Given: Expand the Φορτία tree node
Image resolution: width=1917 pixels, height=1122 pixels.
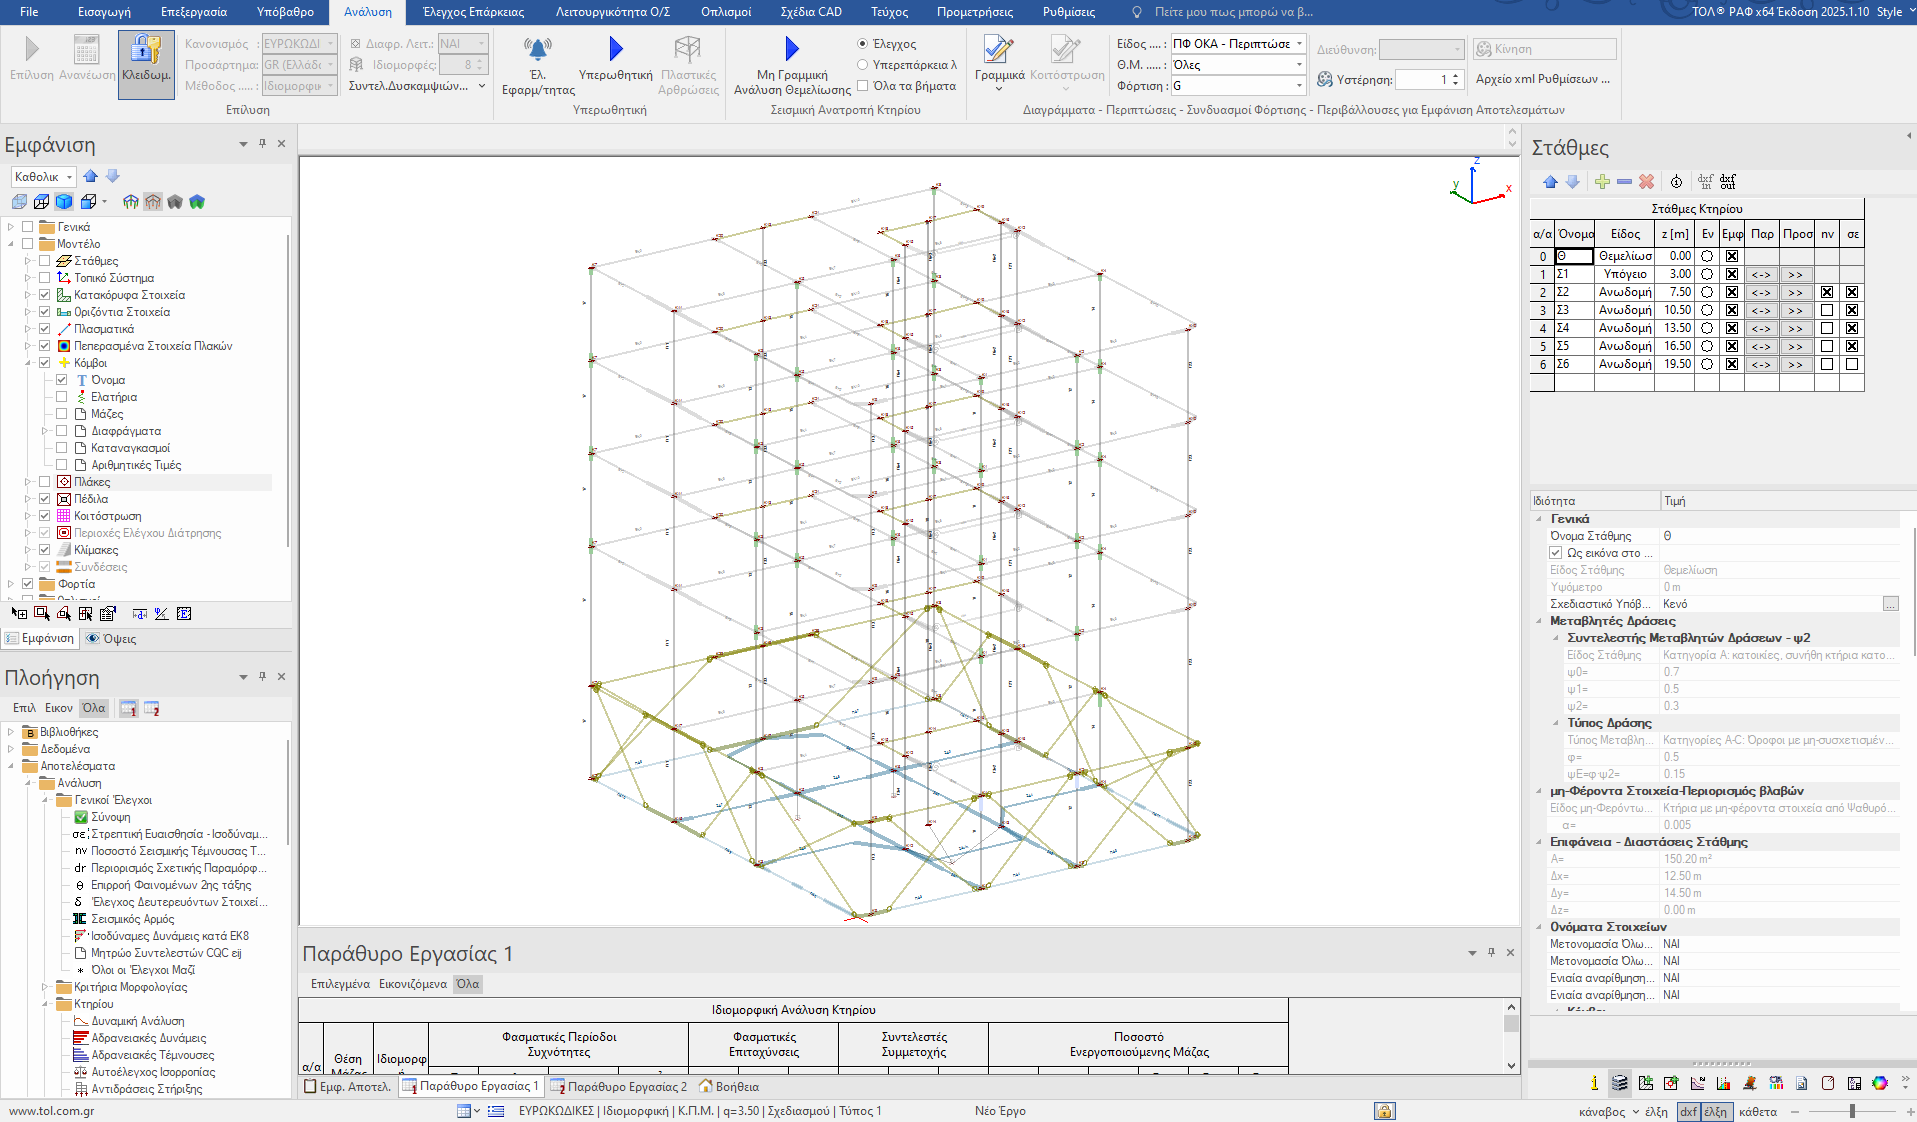Looking at the screenshot, I should tap(11, 584).
